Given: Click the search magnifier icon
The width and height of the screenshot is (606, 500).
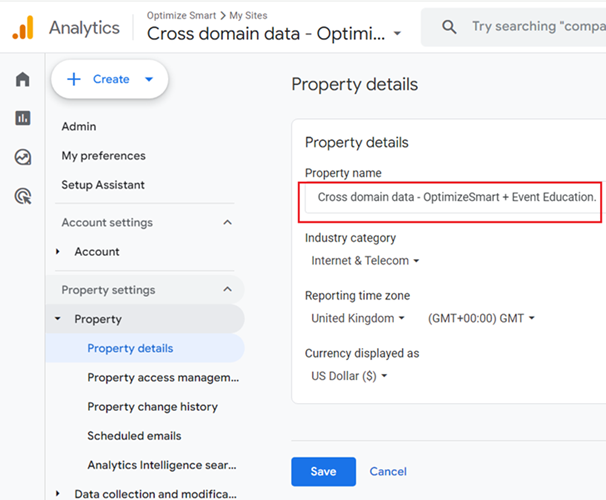Looking at the screenshot, I should [449, 27].
